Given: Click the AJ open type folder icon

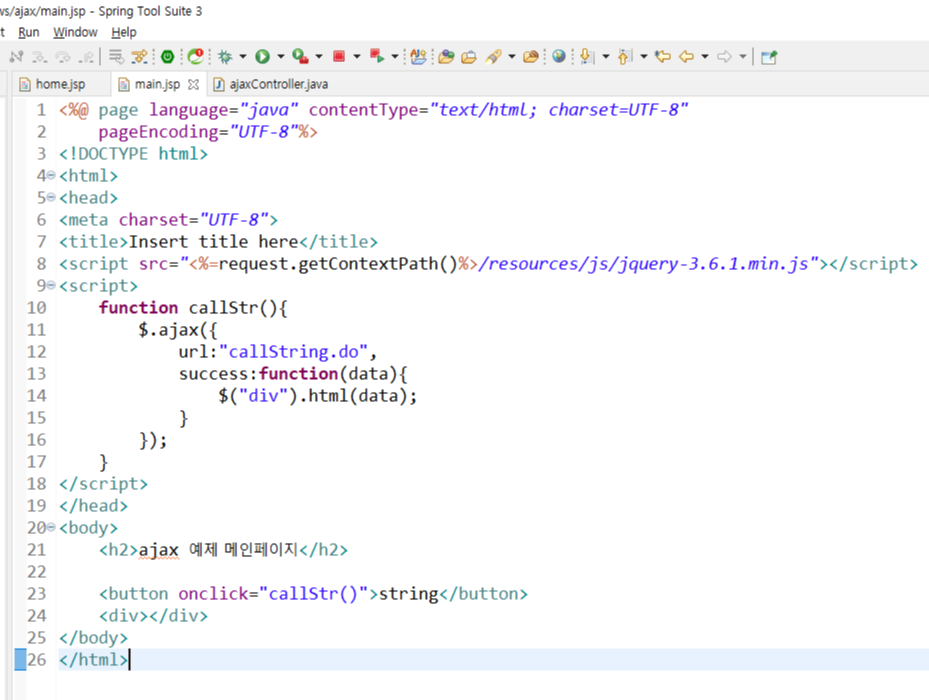Looking at the screenshot, I should [419, 57].
